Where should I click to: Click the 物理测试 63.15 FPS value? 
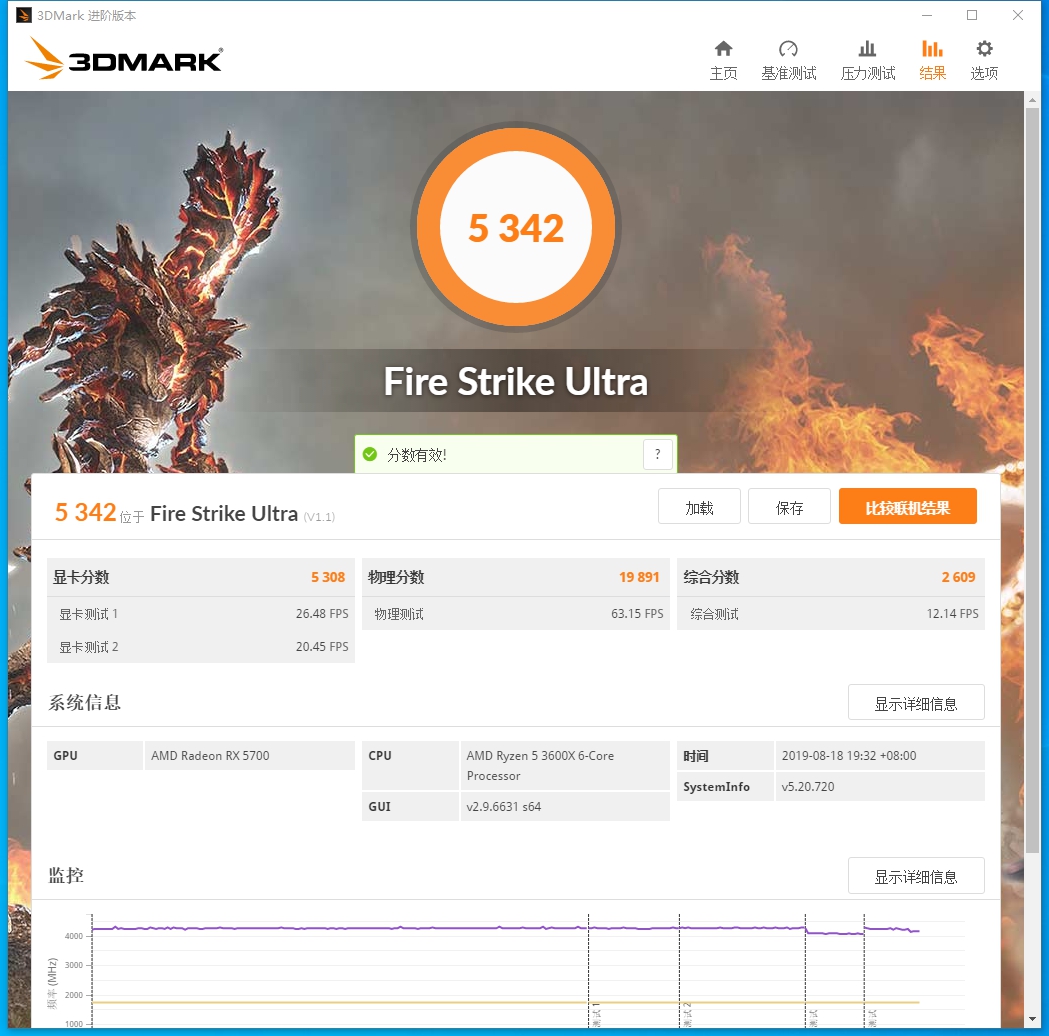pyautogui.click(x=637, y=614)
